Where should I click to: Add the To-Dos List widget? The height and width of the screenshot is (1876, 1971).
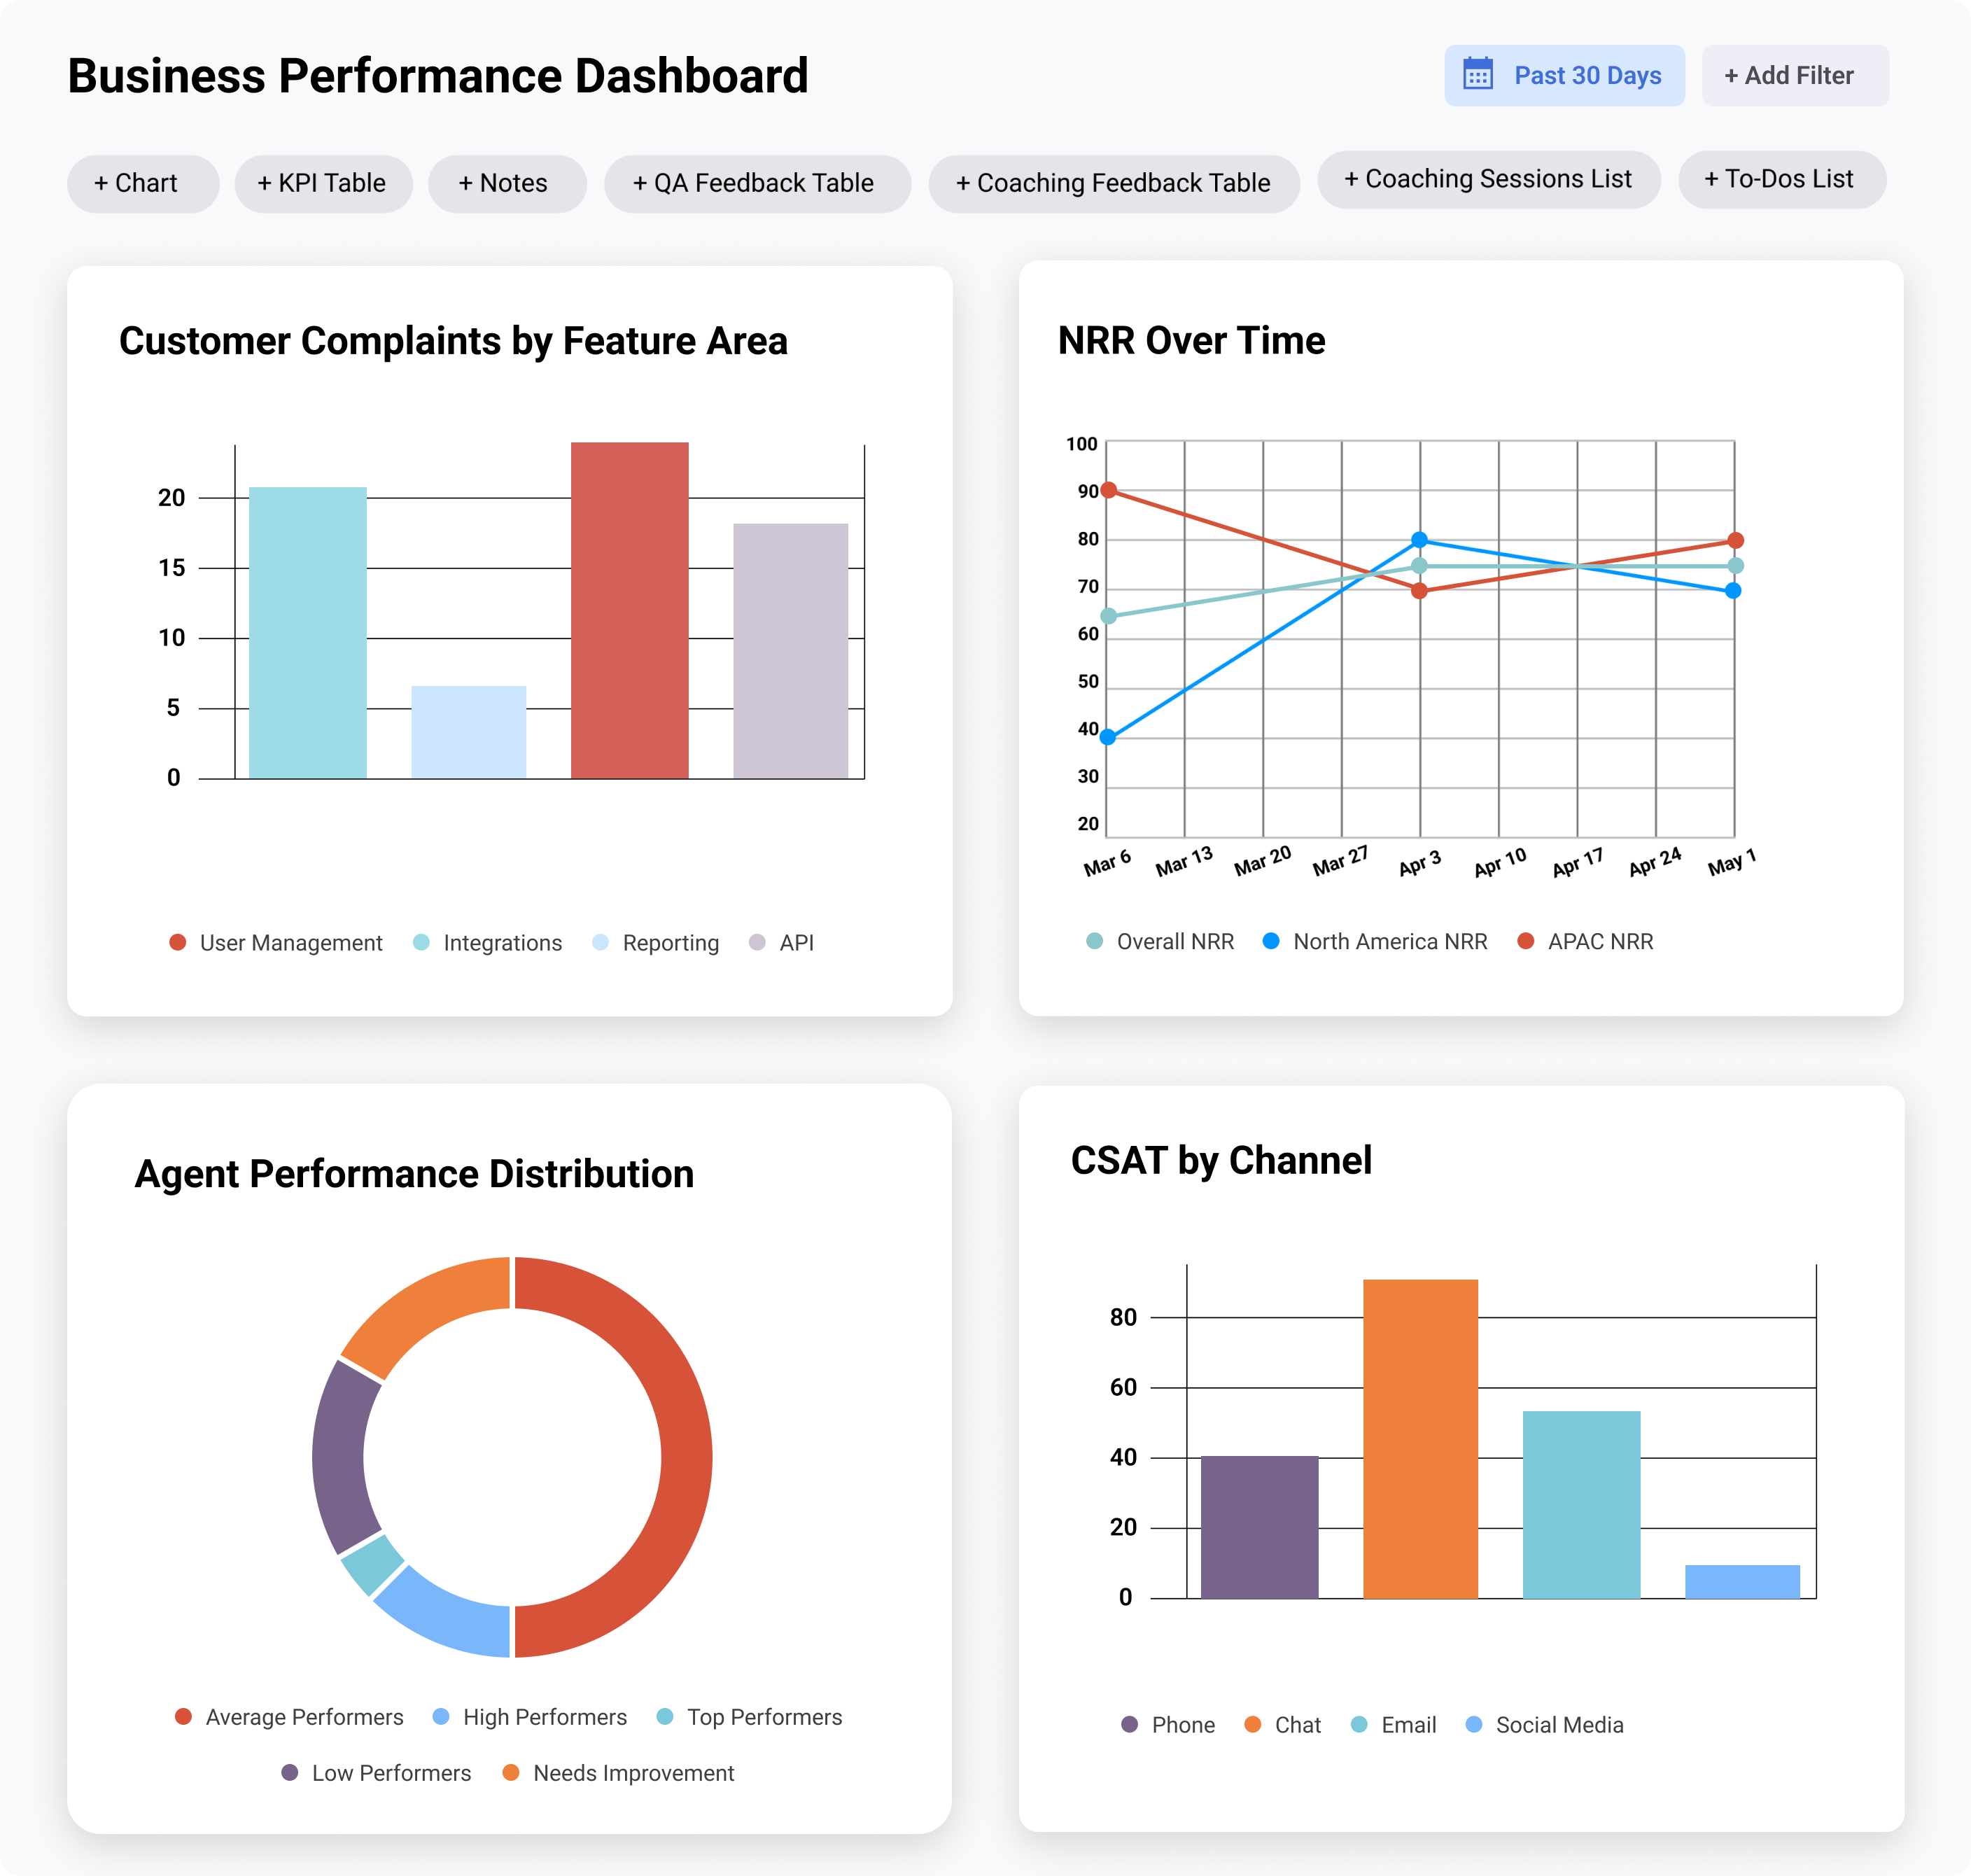(x=1781, y=180)
